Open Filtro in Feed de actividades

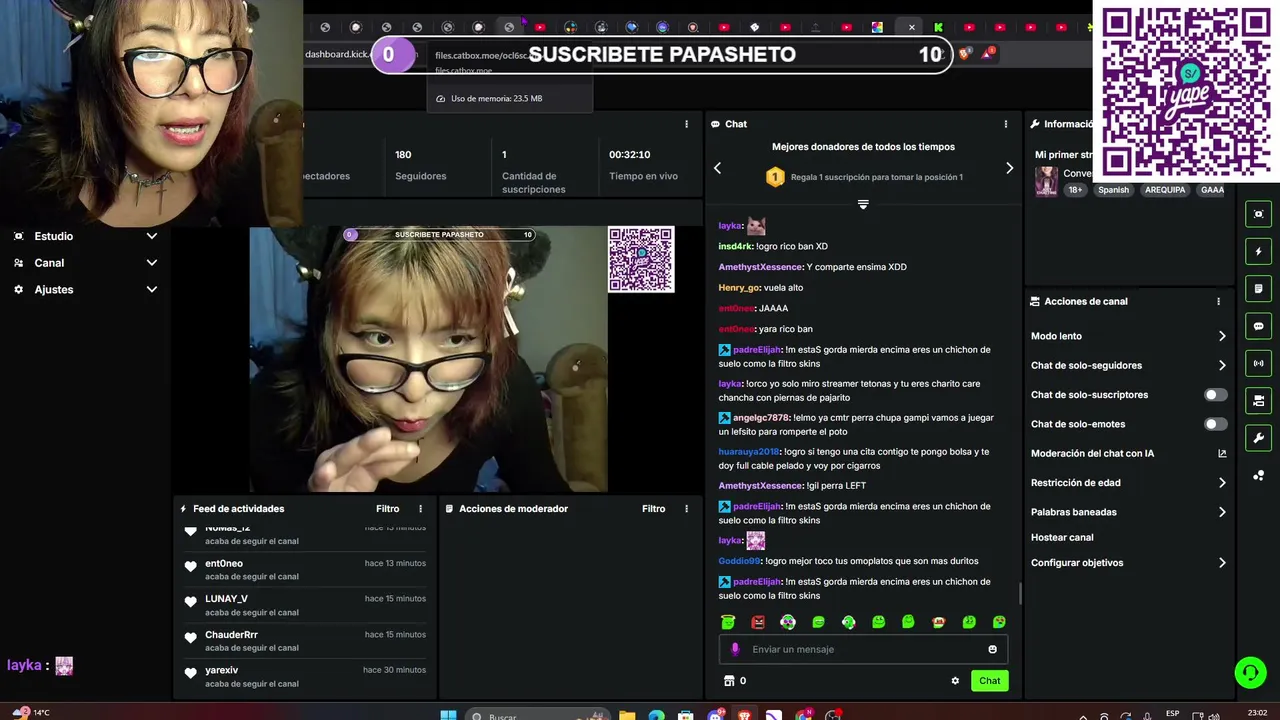pos(388,509)
